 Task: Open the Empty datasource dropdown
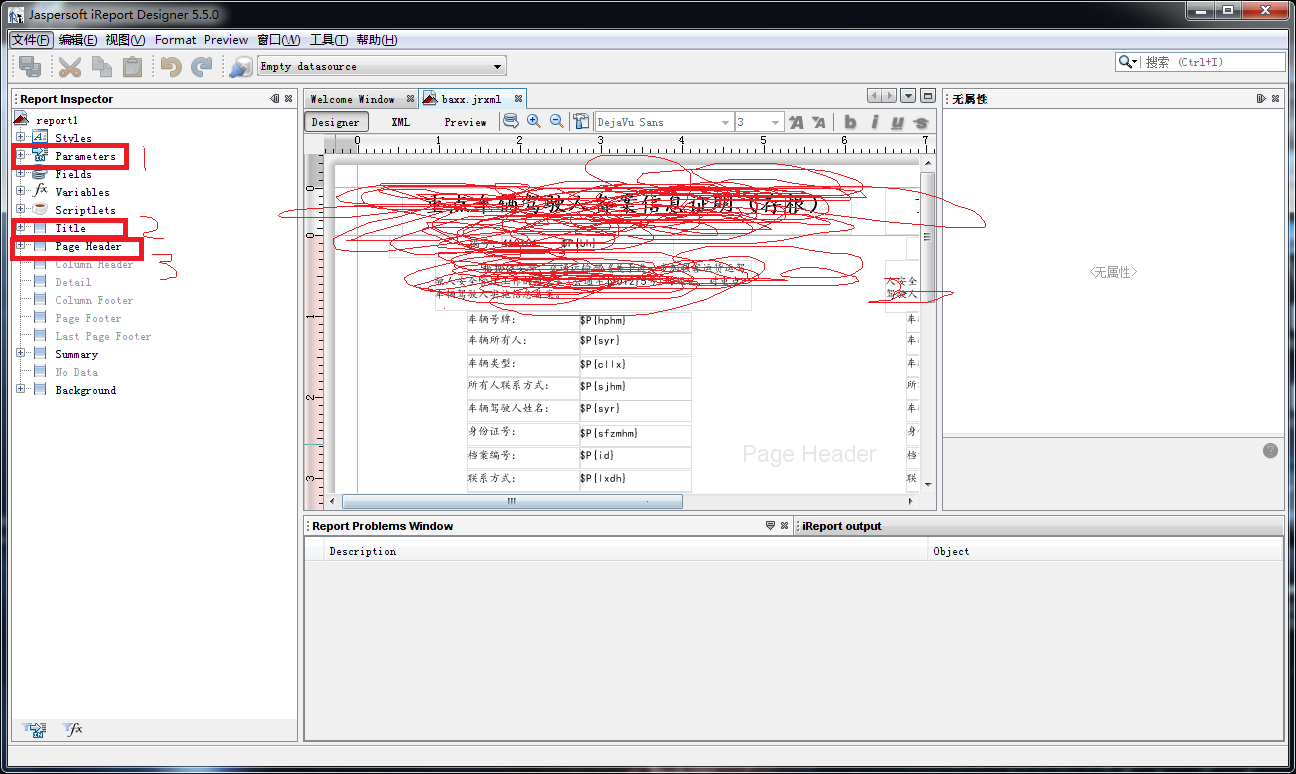pos(498,67)
